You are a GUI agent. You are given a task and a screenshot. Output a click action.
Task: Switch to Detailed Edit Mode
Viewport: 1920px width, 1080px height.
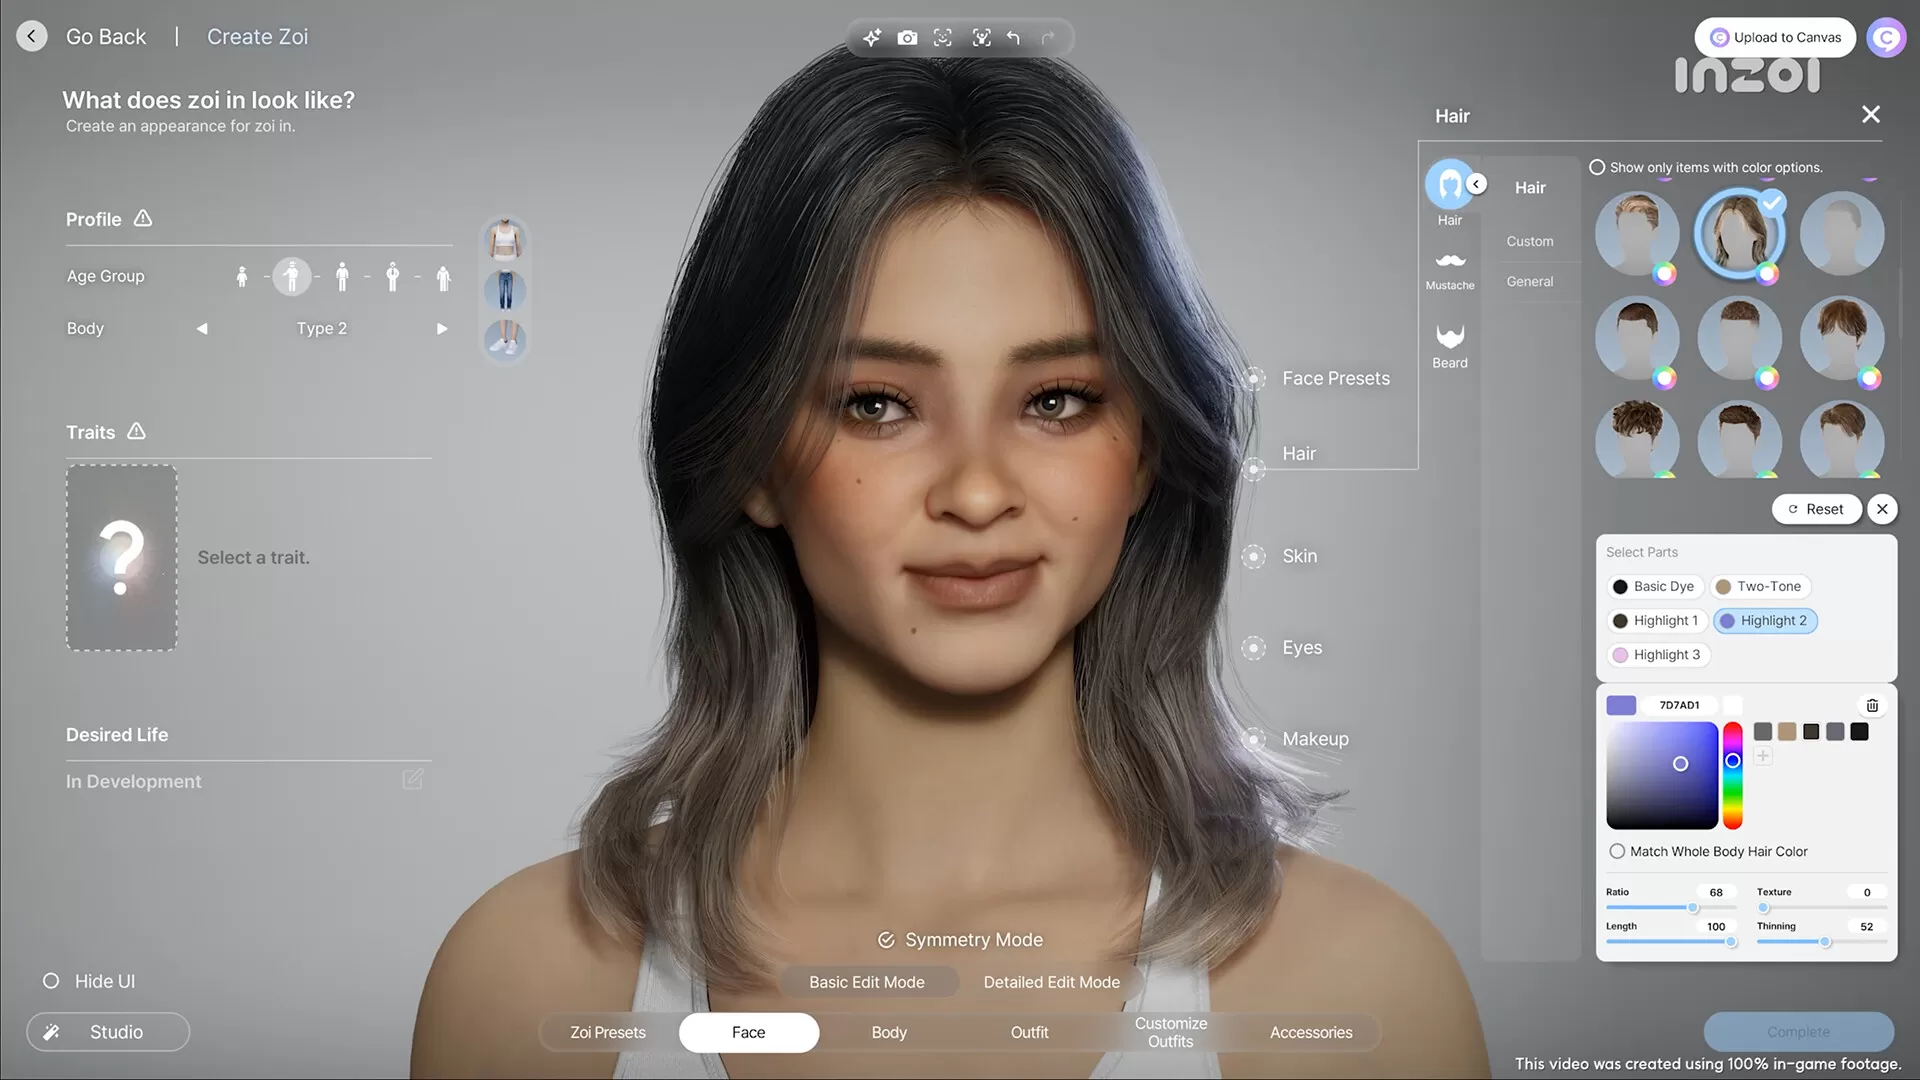[x=1051, y=981]
